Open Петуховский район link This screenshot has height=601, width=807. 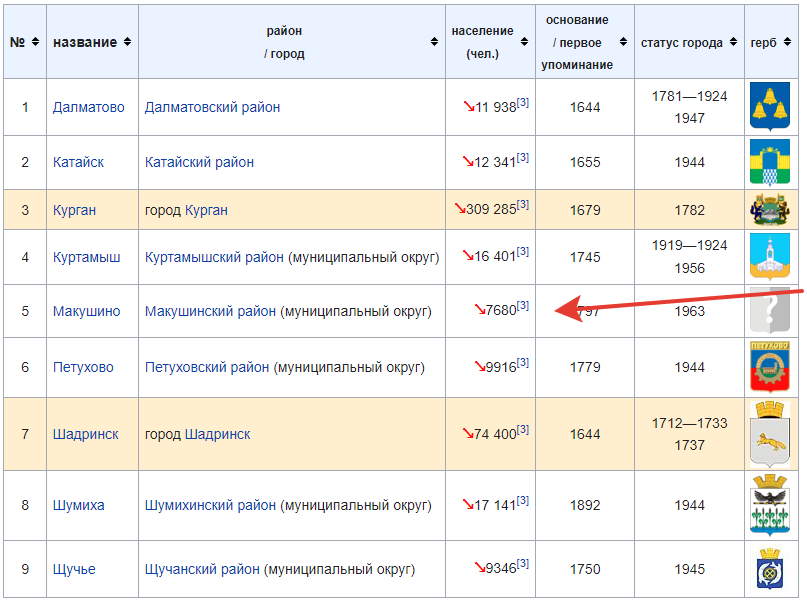pos(207,367)
